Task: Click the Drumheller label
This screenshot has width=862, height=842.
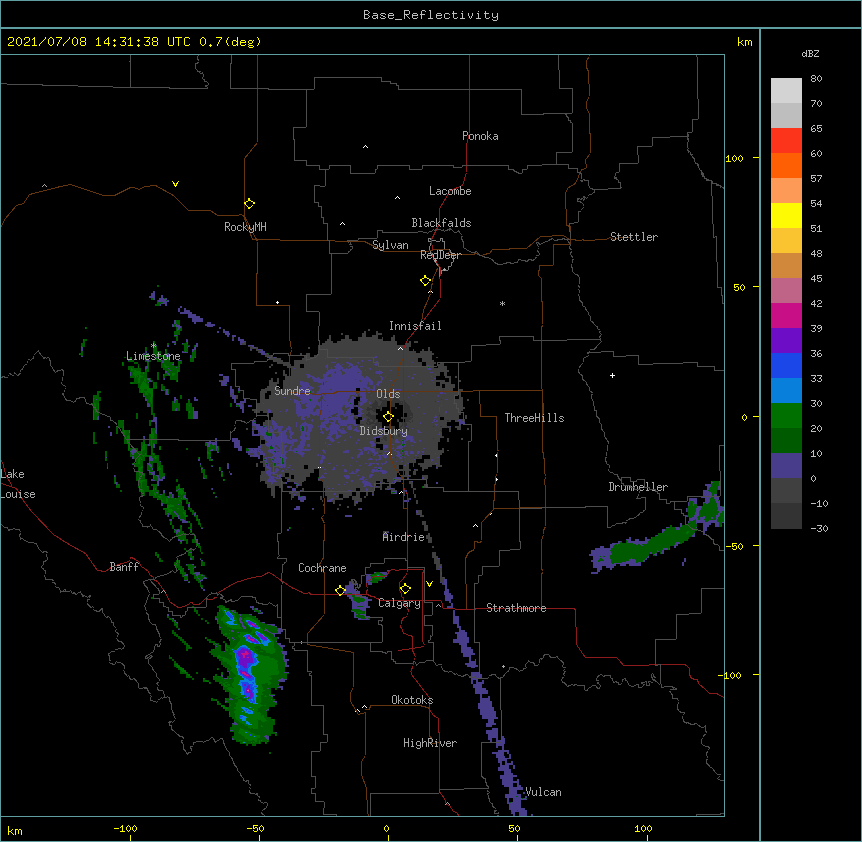Action: (638, 487)
